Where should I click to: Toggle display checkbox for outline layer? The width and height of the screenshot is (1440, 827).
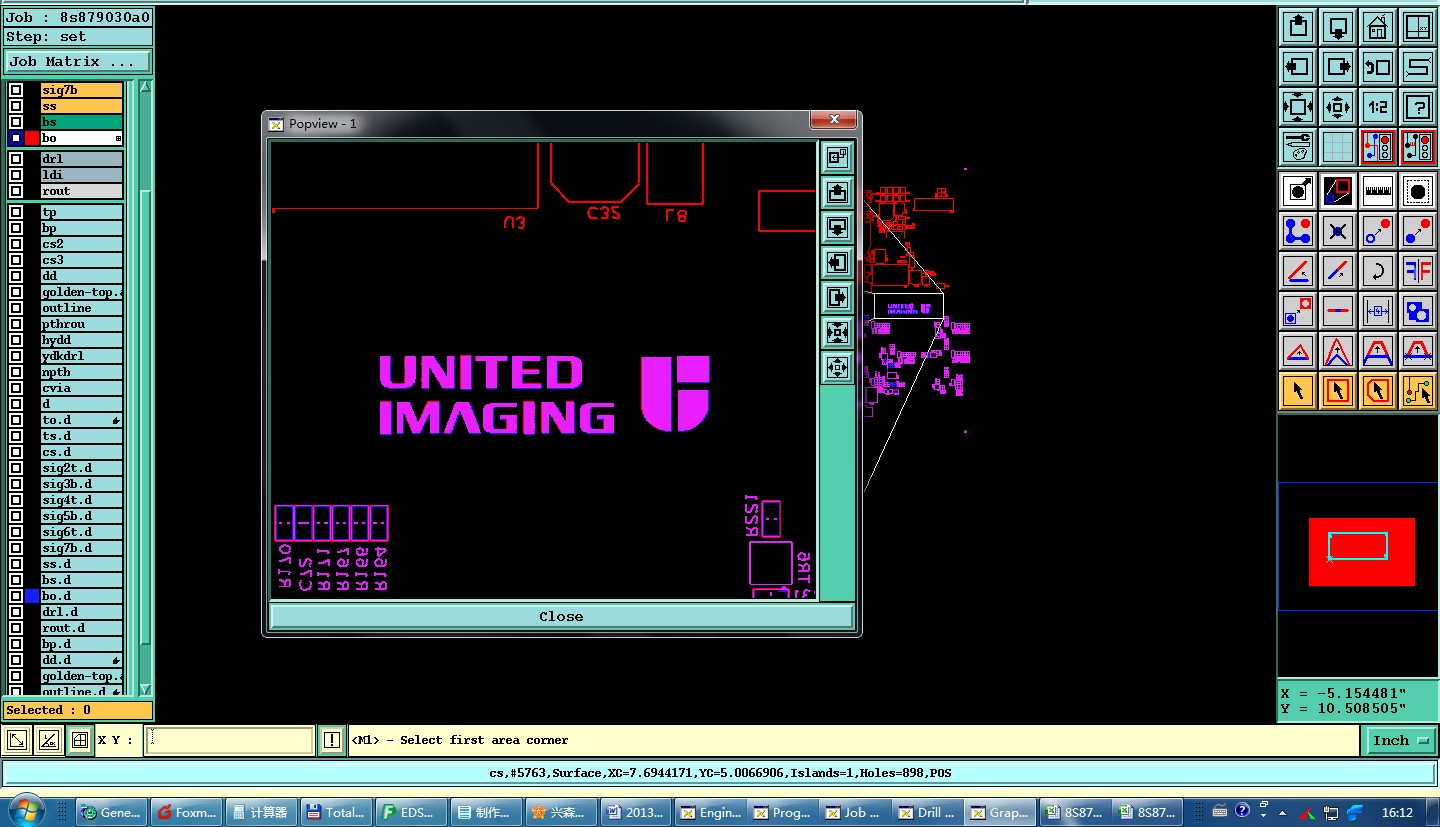click(16, 308)
